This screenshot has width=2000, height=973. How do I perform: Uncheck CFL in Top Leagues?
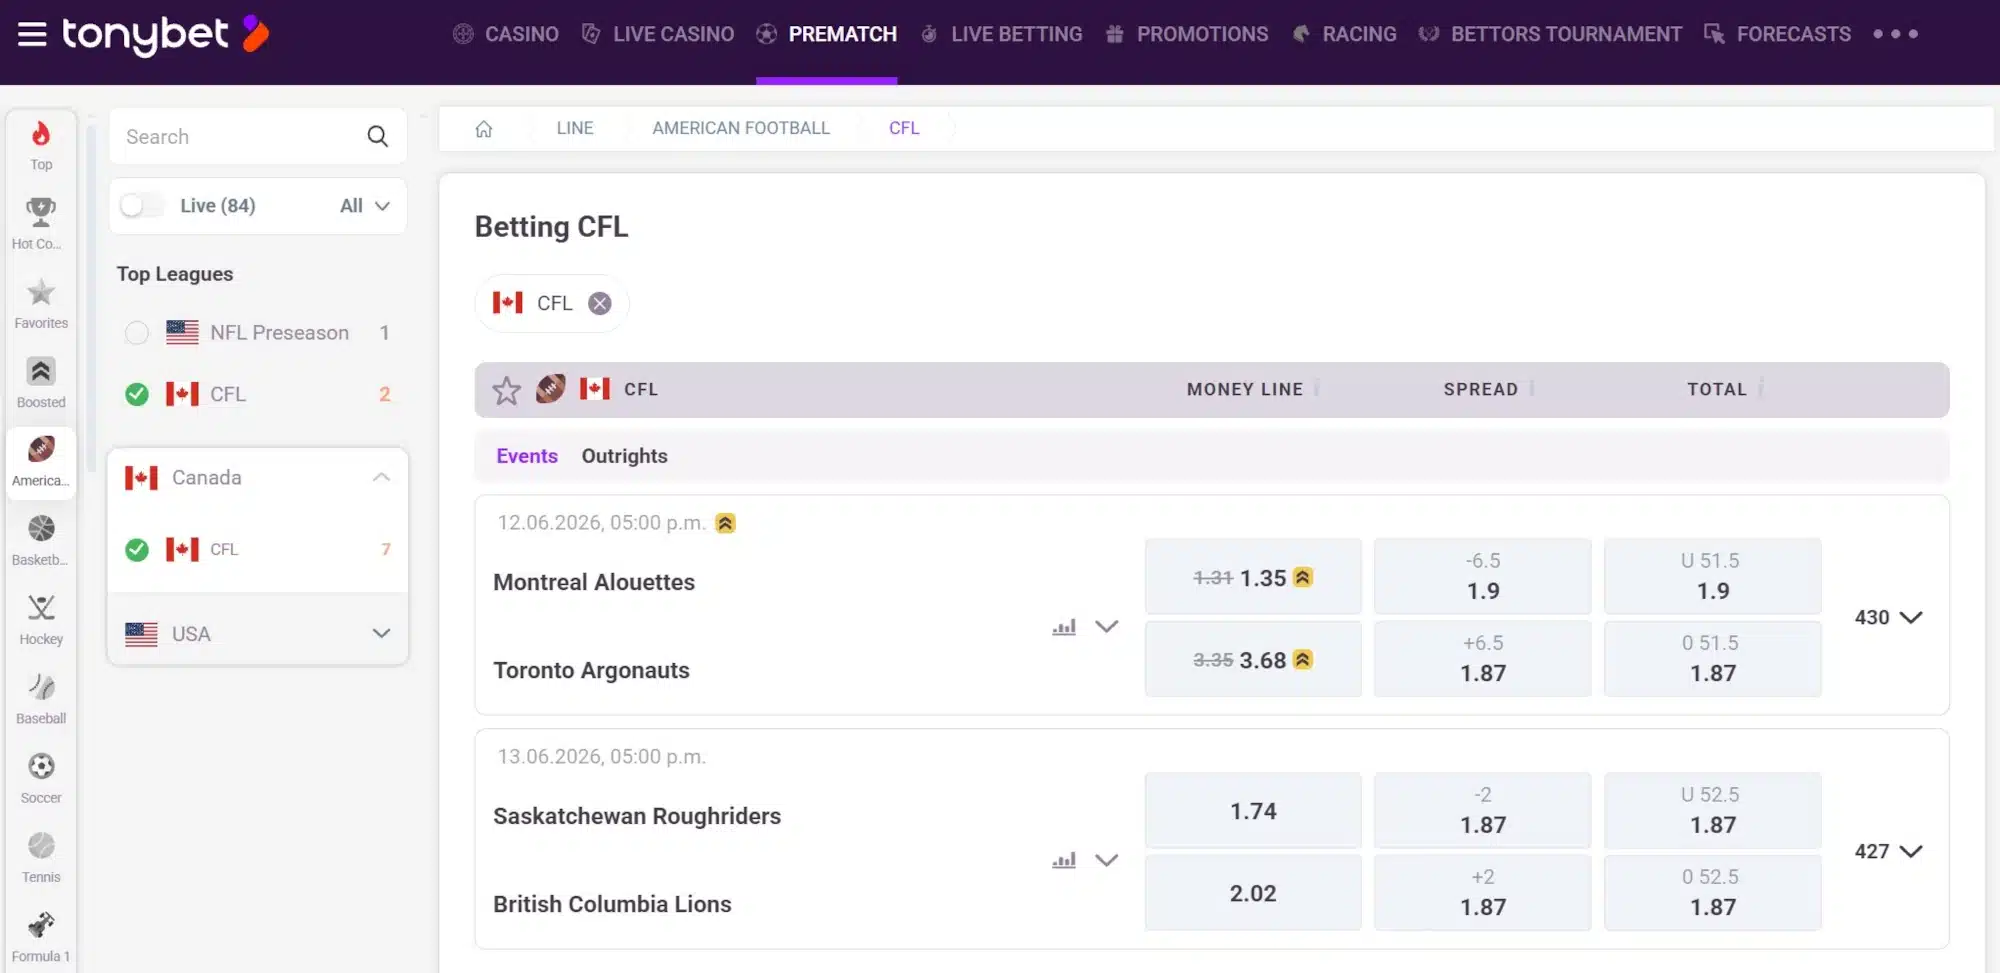137,394
